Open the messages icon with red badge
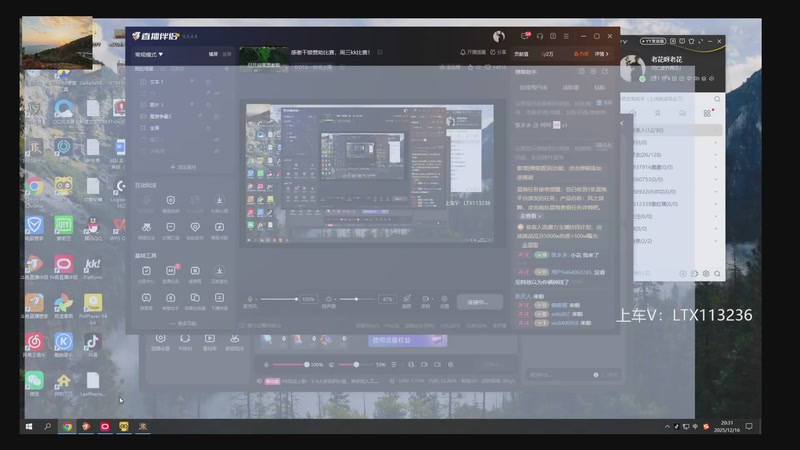This screenshot has height=450, width=800. click(525, 36)
